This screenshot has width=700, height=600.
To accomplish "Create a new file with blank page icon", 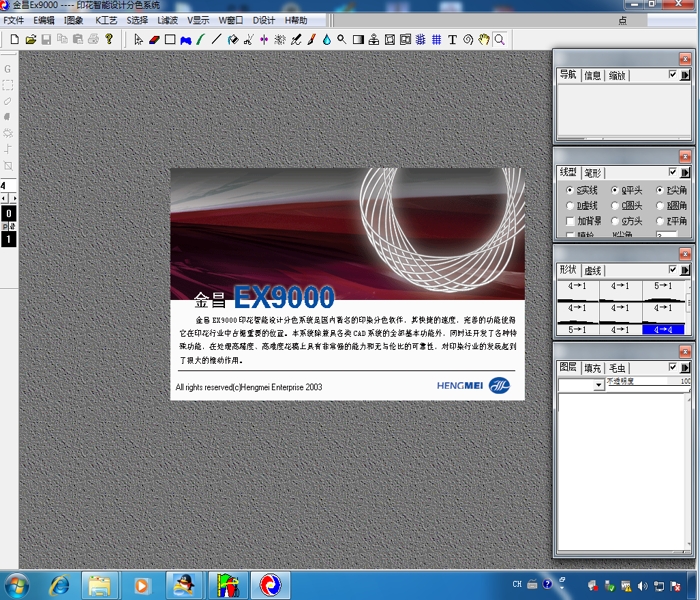I will [x=15, y=40].
